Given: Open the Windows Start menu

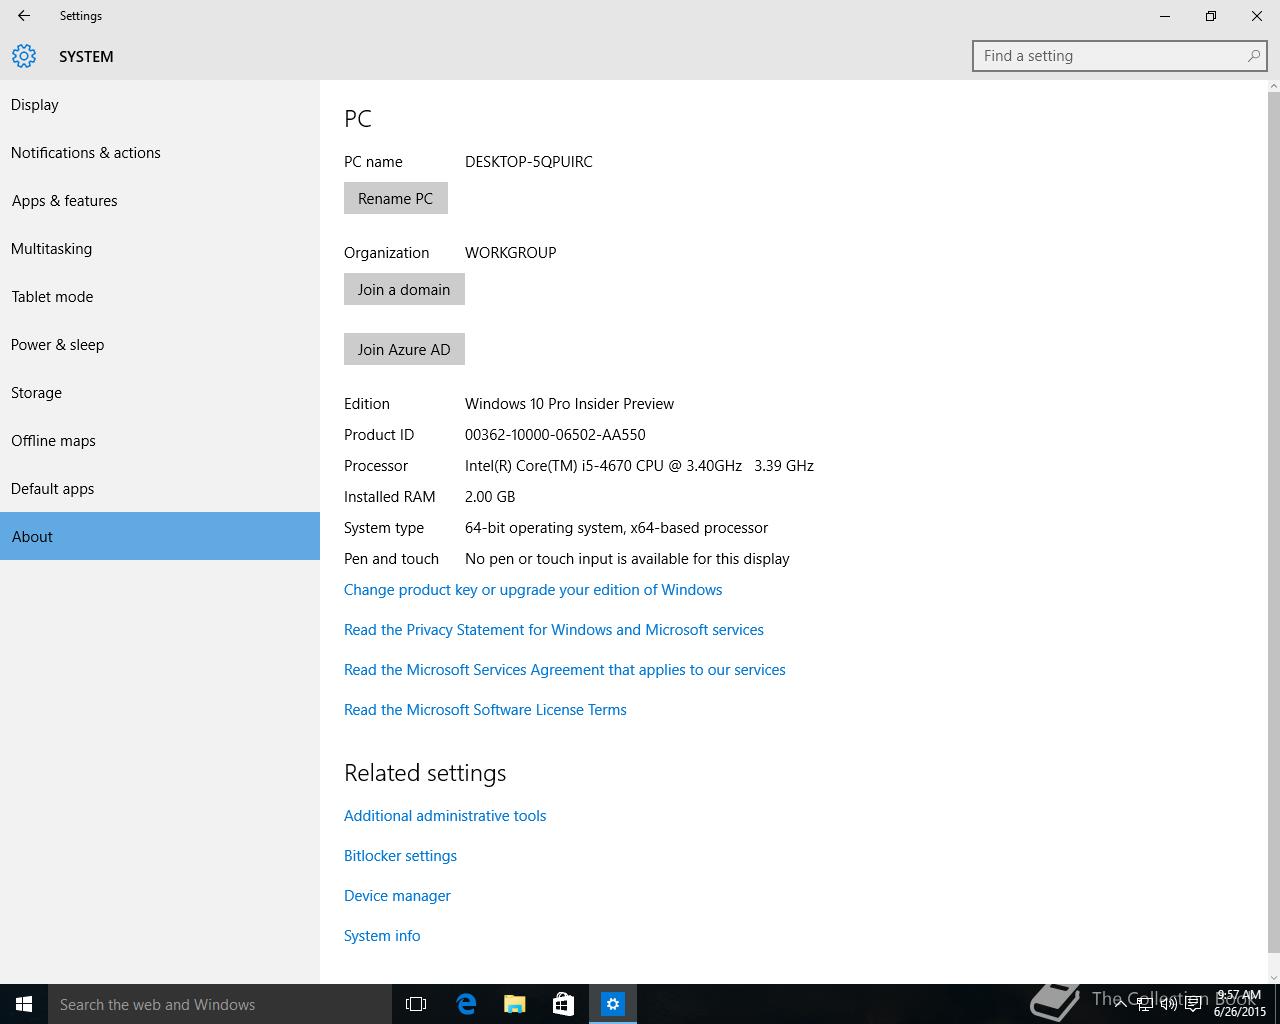Looking at the screenshot, I should [x=24, y=1004].
